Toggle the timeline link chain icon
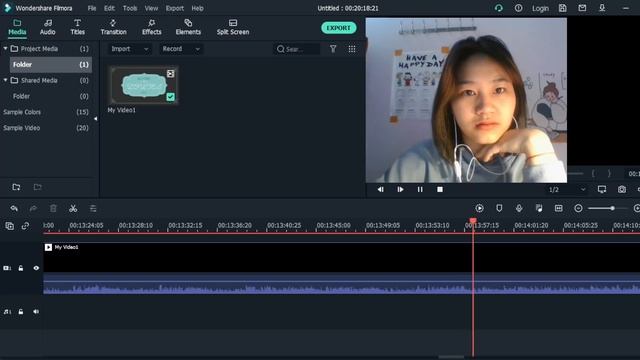 [25, 226]
